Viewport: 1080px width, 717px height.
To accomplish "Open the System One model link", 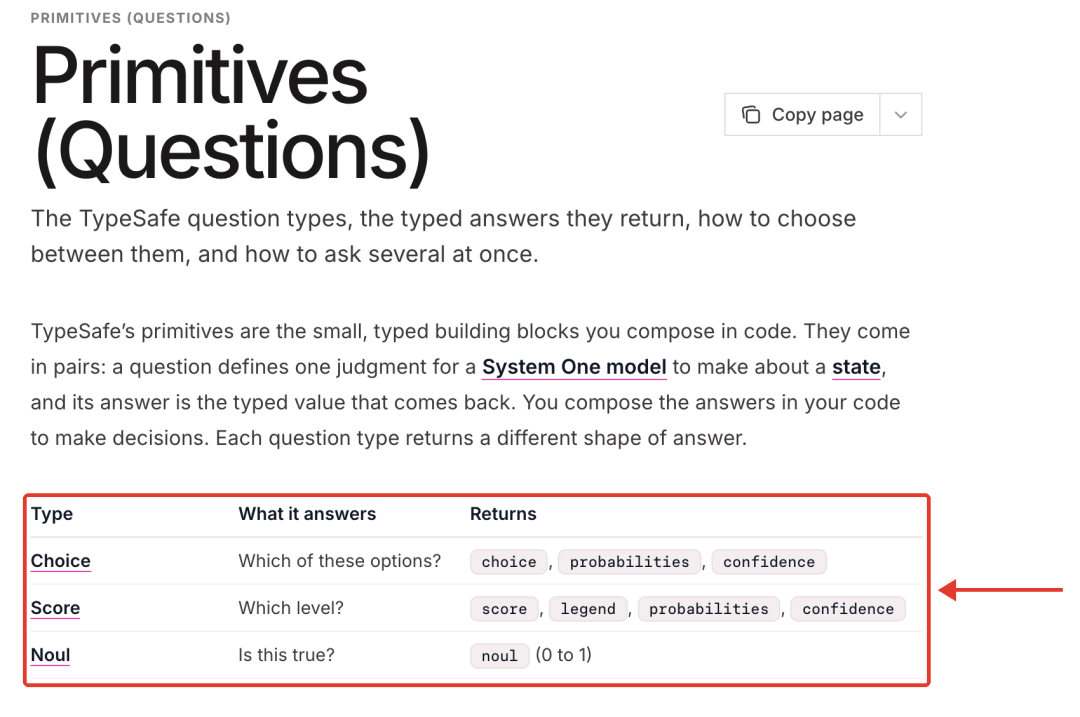I will (574, 367).
